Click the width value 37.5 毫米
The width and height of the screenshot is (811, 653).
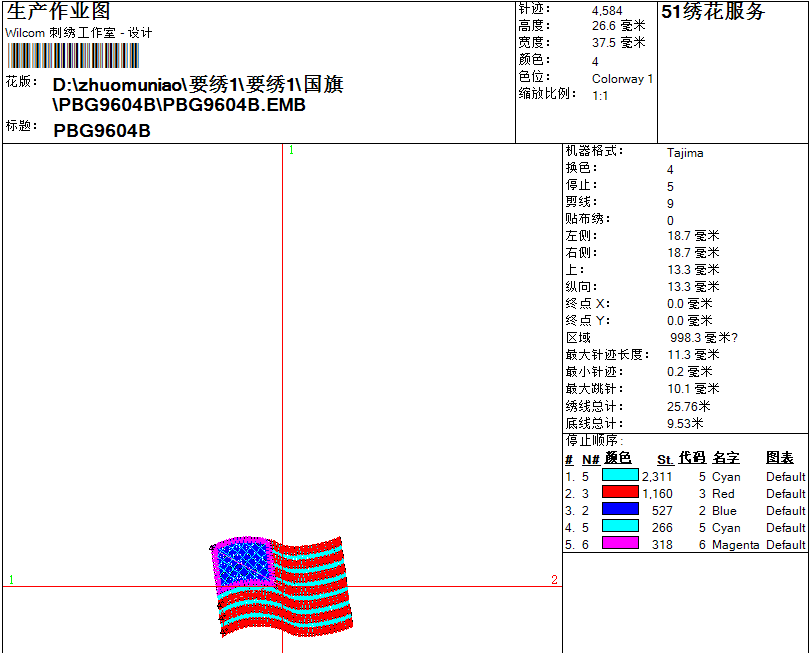[619, 43]
